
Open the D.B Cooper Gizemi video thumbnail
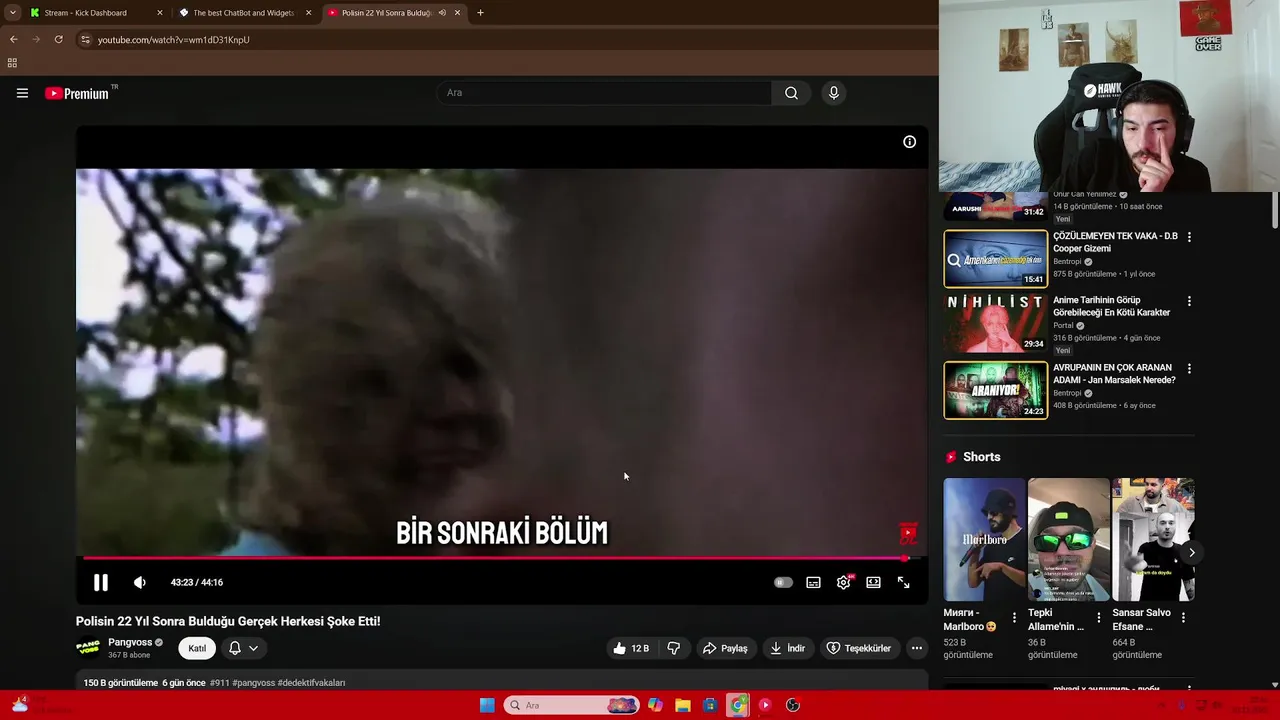(996, 259)
